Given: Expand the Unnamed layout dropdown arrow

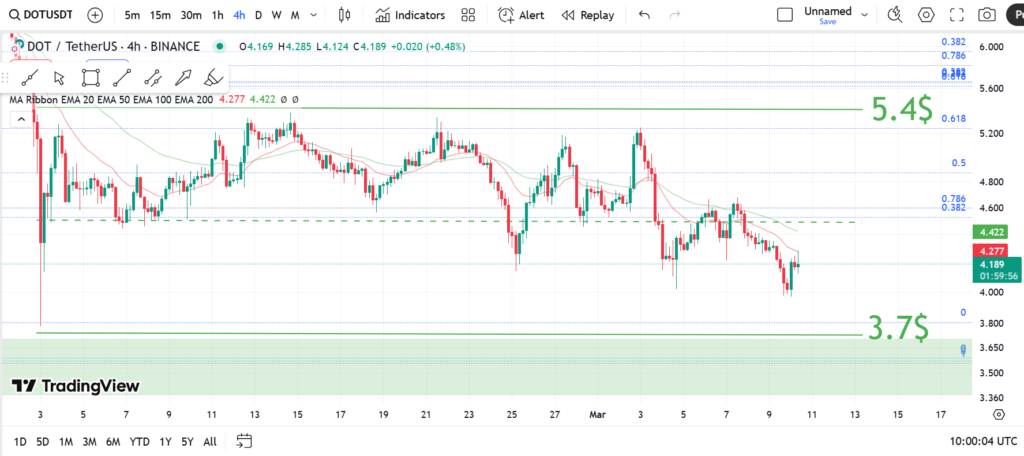Looking at the screenshot, I should pyautogui.click(x=865, y=15).
